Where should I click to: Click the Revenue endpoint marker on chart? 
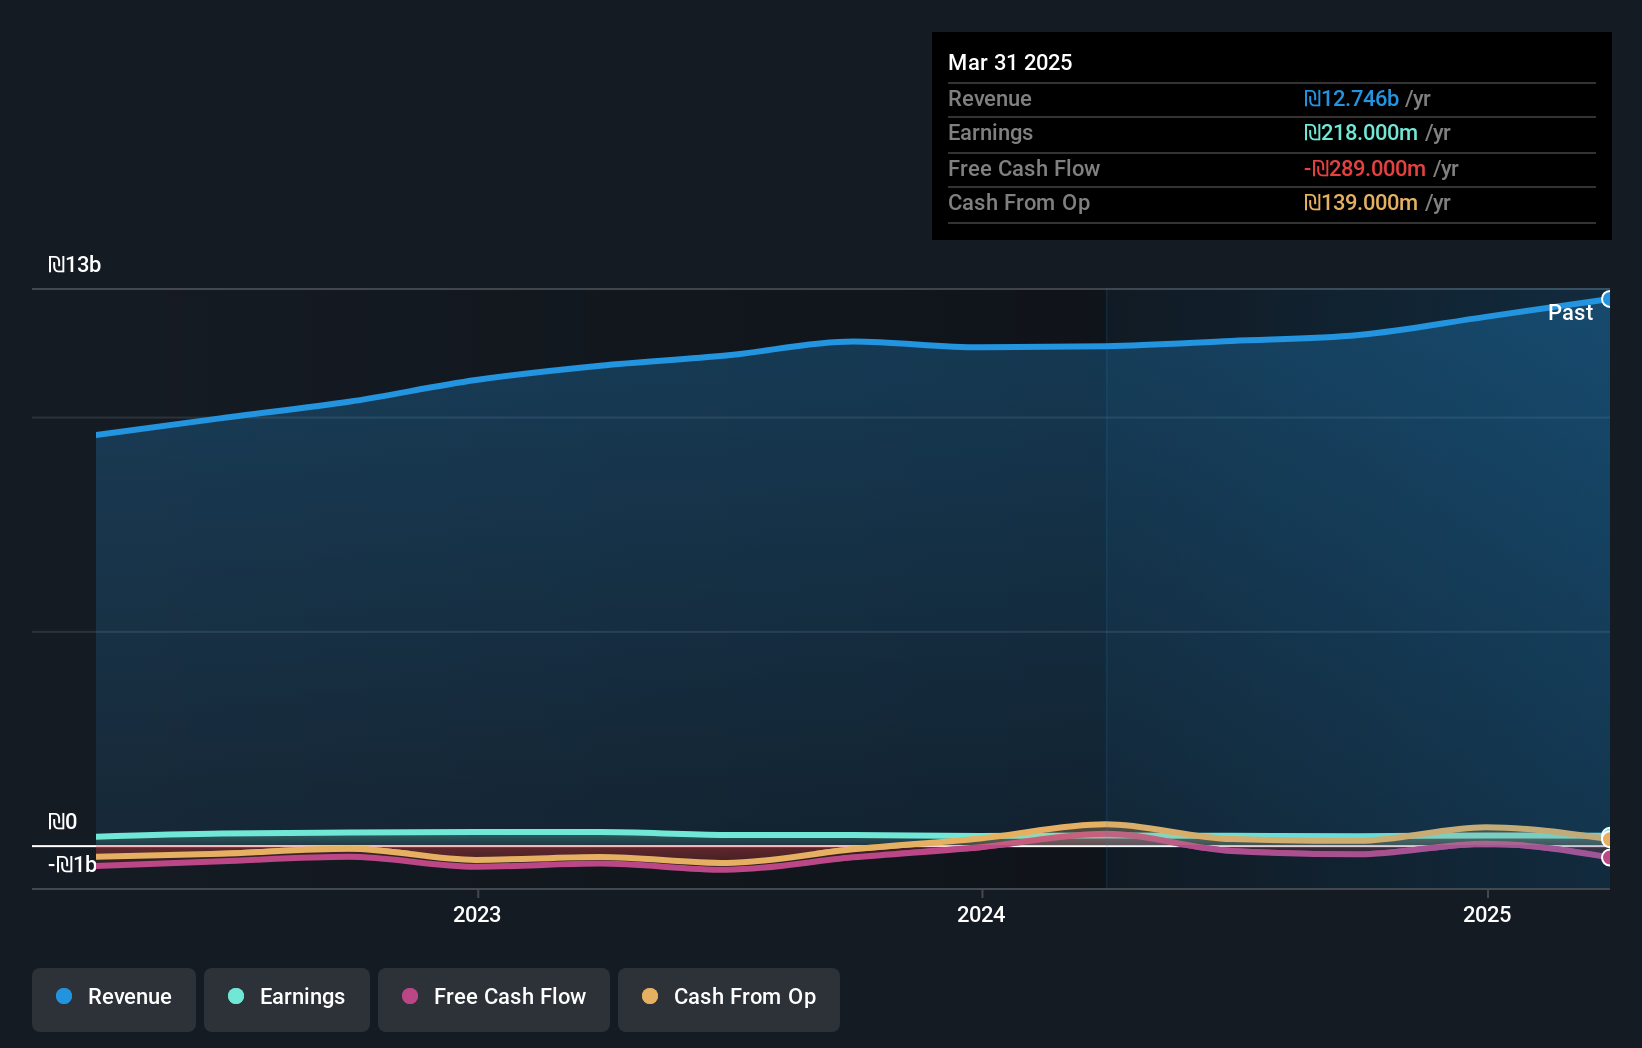pyautogui.click(x=1608, y=299)
